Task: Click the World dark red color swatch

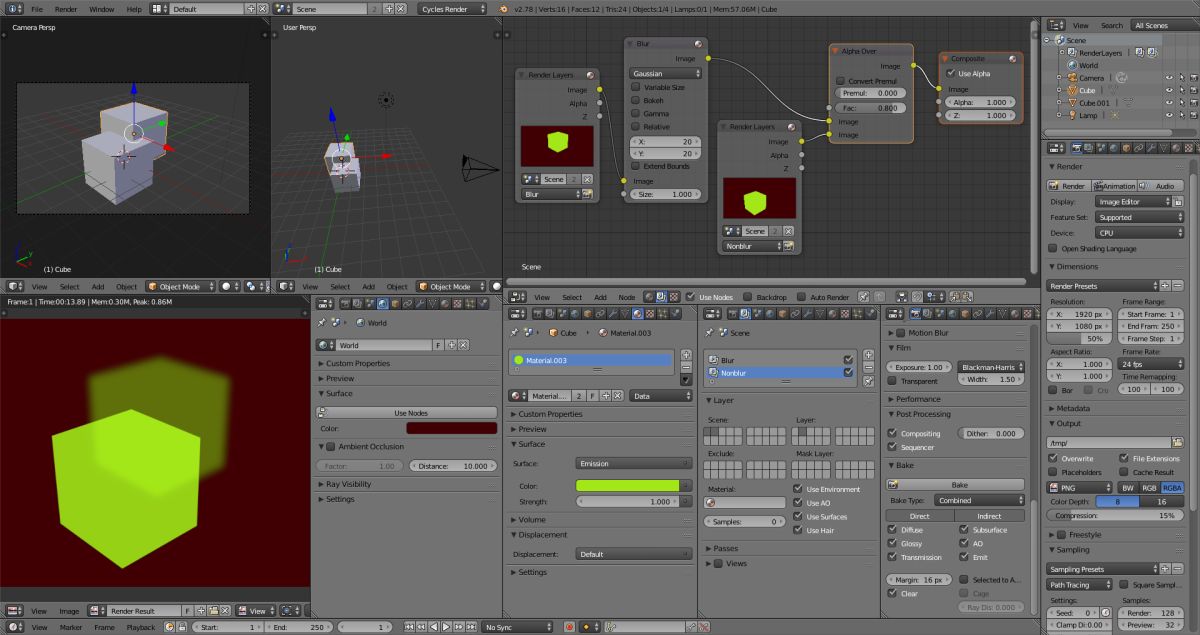Action: [x=451, y=428]
